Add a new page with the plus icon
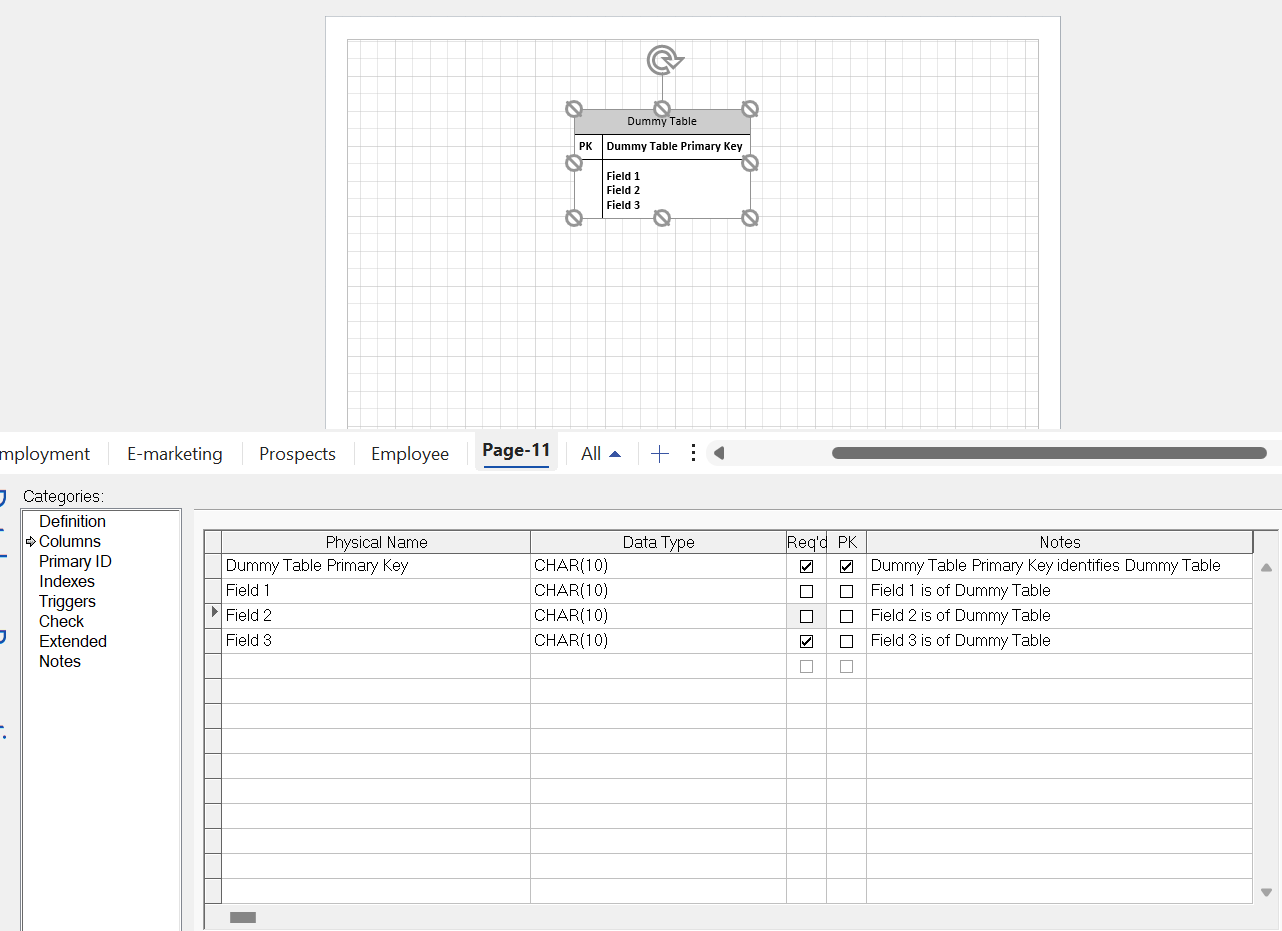This screenshot has width=1282, height=931. (660, 454)
